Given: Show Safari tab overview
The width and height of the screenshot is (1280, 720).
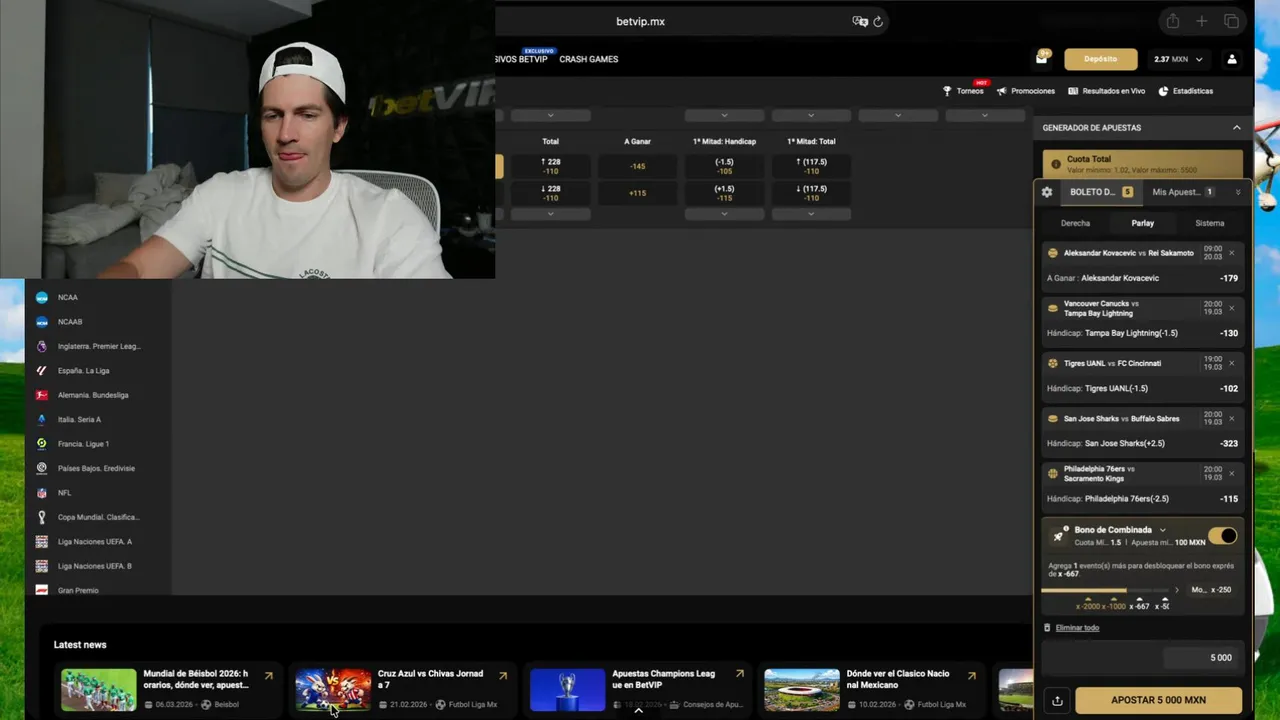Looking at the screenshot, I should tap(1231, 21).
